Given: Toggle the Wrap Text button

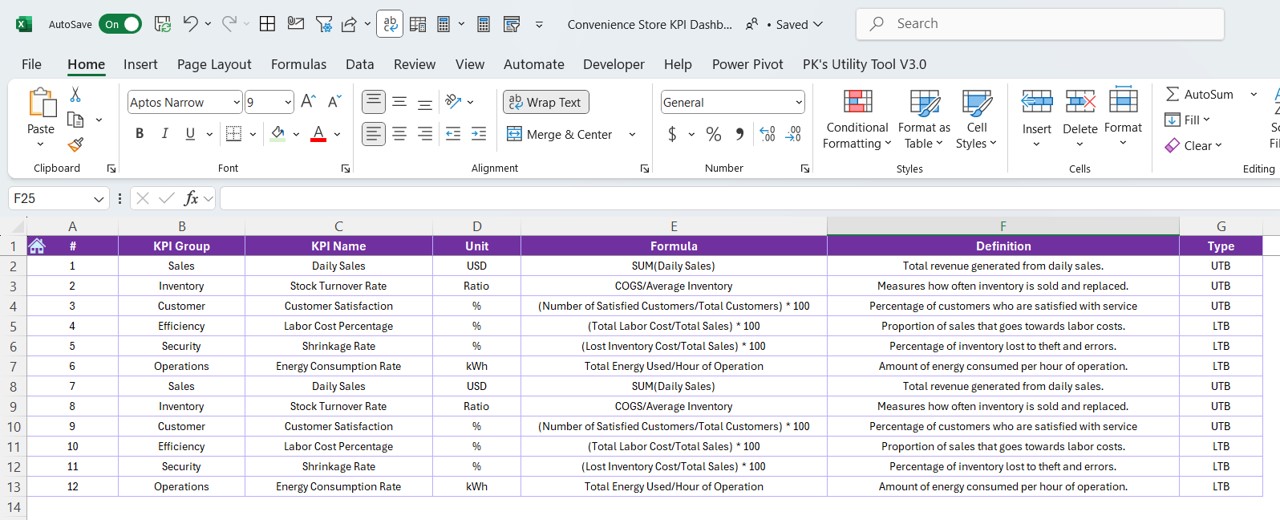Looking at the screenshot, I should (x=545, y=102).
